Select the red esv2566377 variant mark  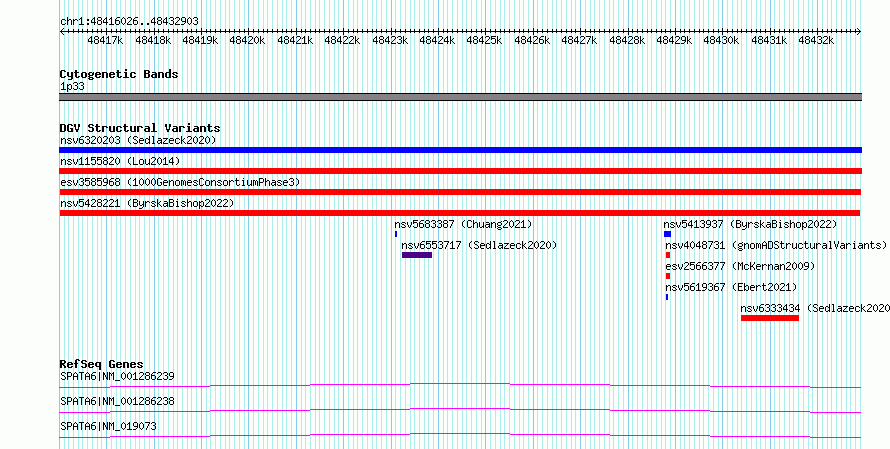point(668,276)
